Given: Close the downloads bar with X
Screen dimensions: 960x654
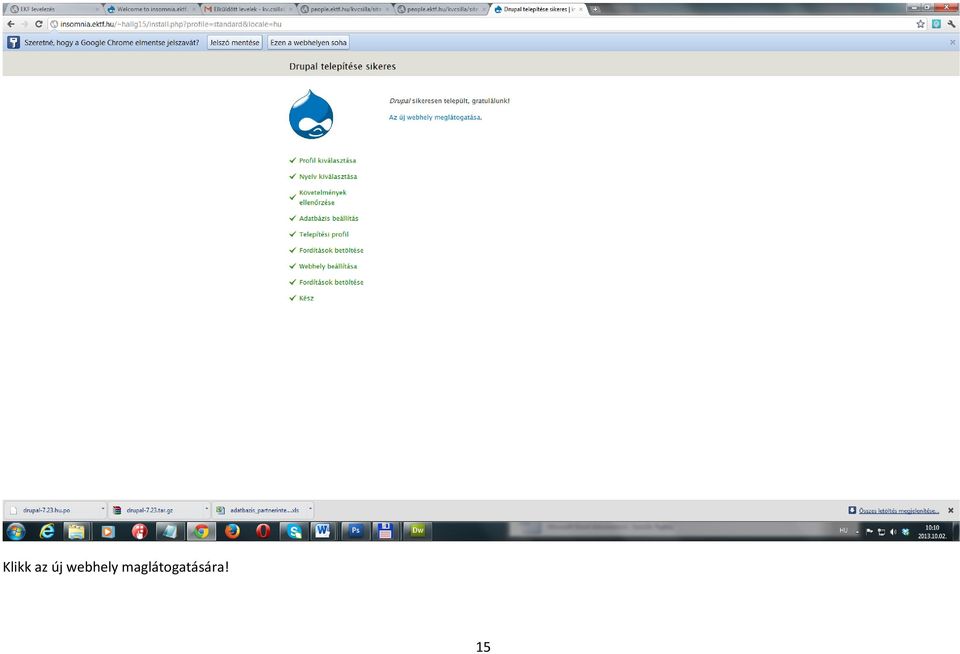Looking at the screenshot, I should (x=951, y=510).
